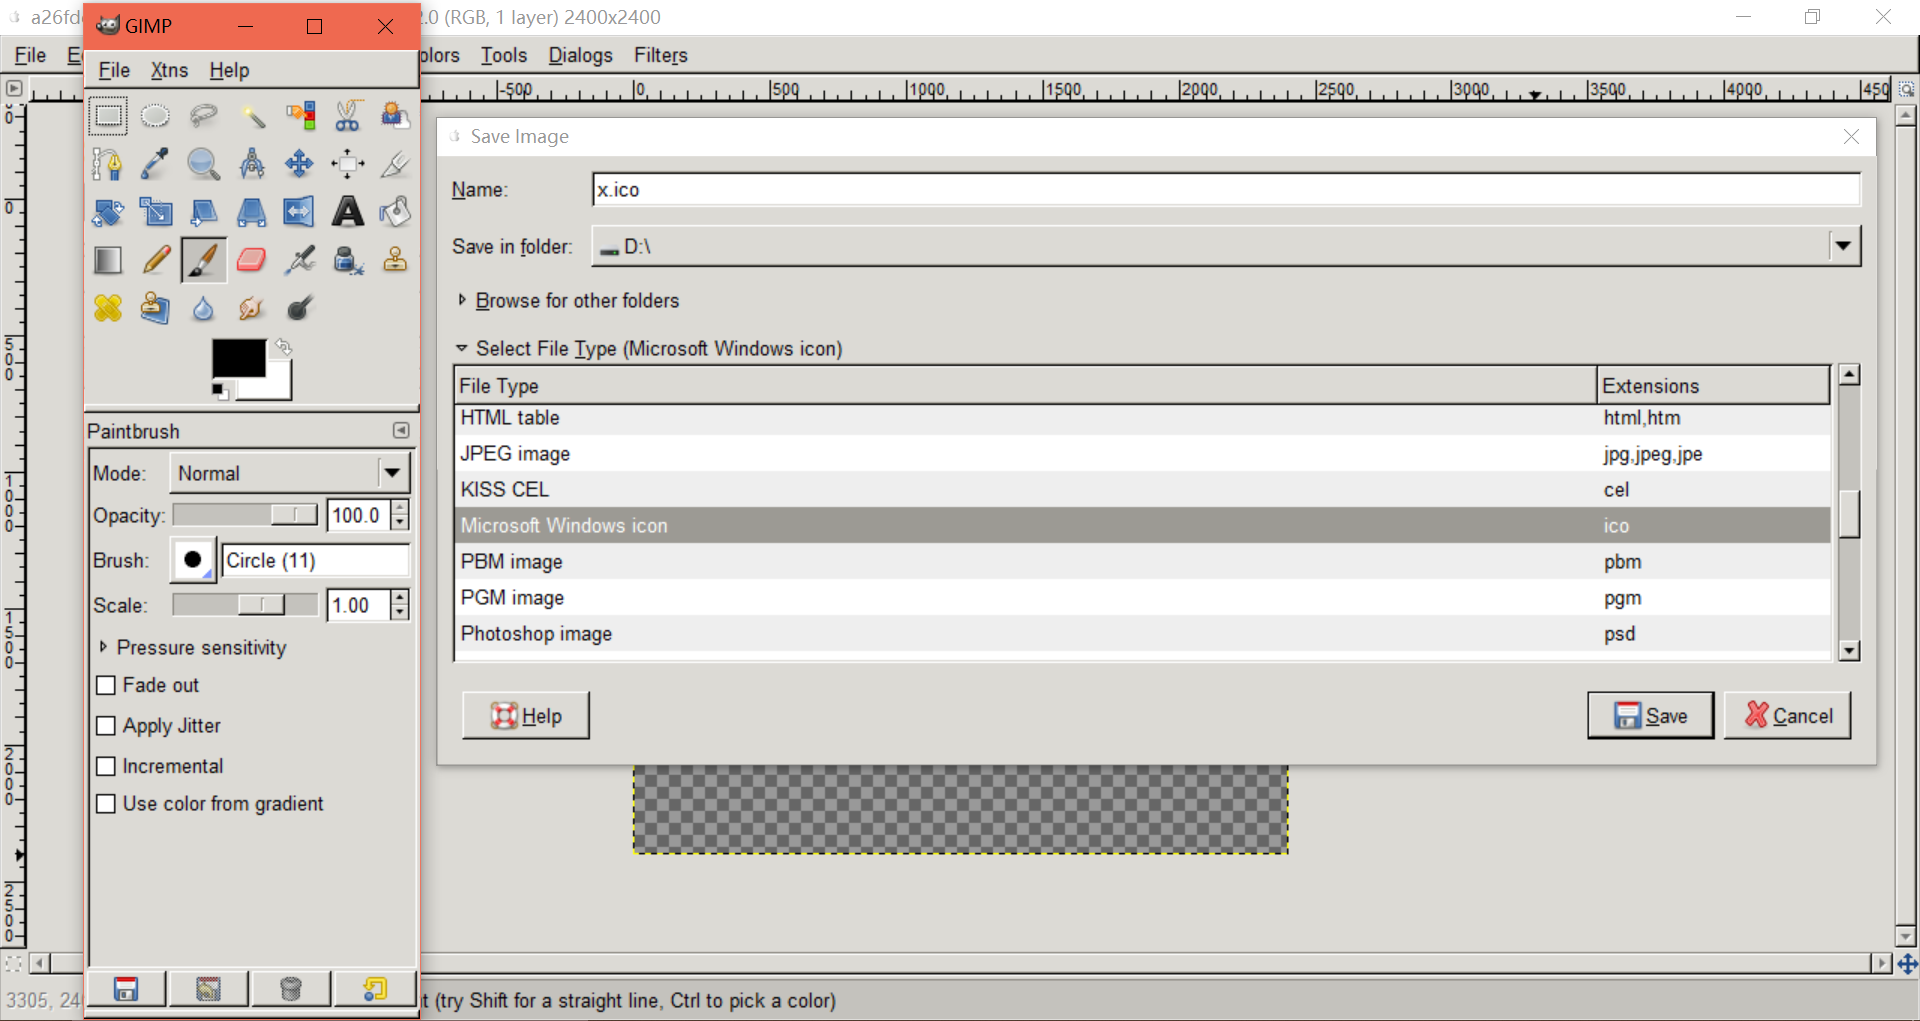Click the Save button
Screen dimensions: 1920x1021
point(1650,716)
